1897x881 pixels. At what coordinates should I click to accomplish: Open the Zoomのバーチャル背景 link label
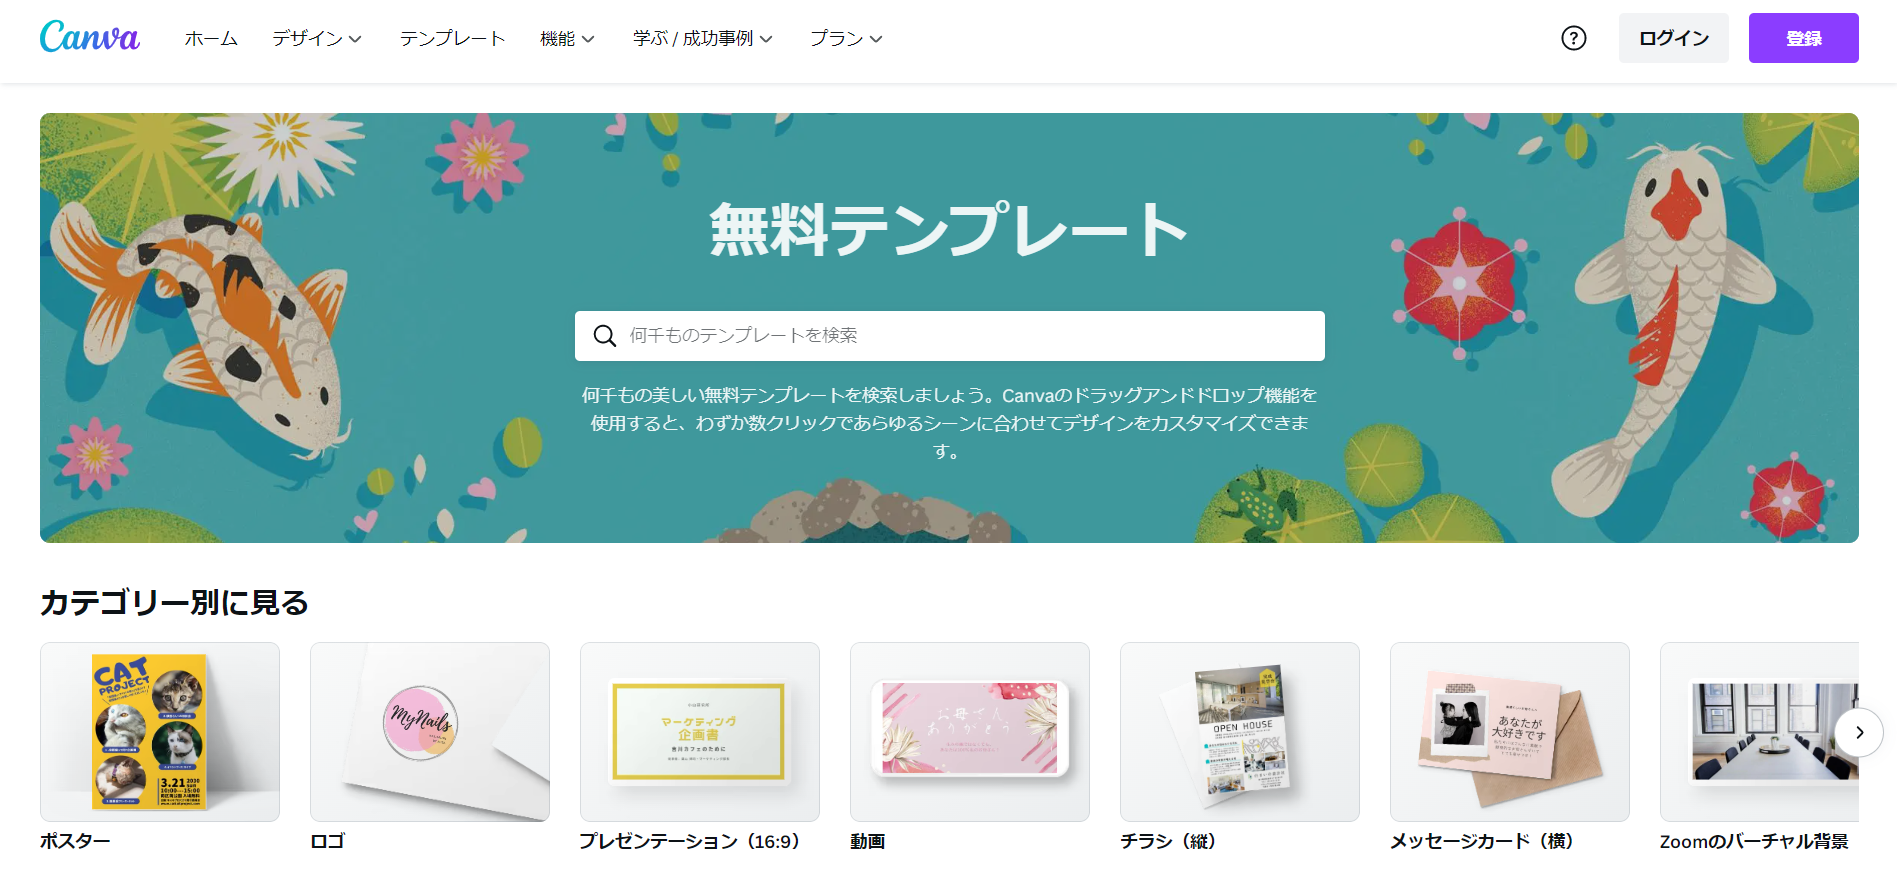[1754, 841]
